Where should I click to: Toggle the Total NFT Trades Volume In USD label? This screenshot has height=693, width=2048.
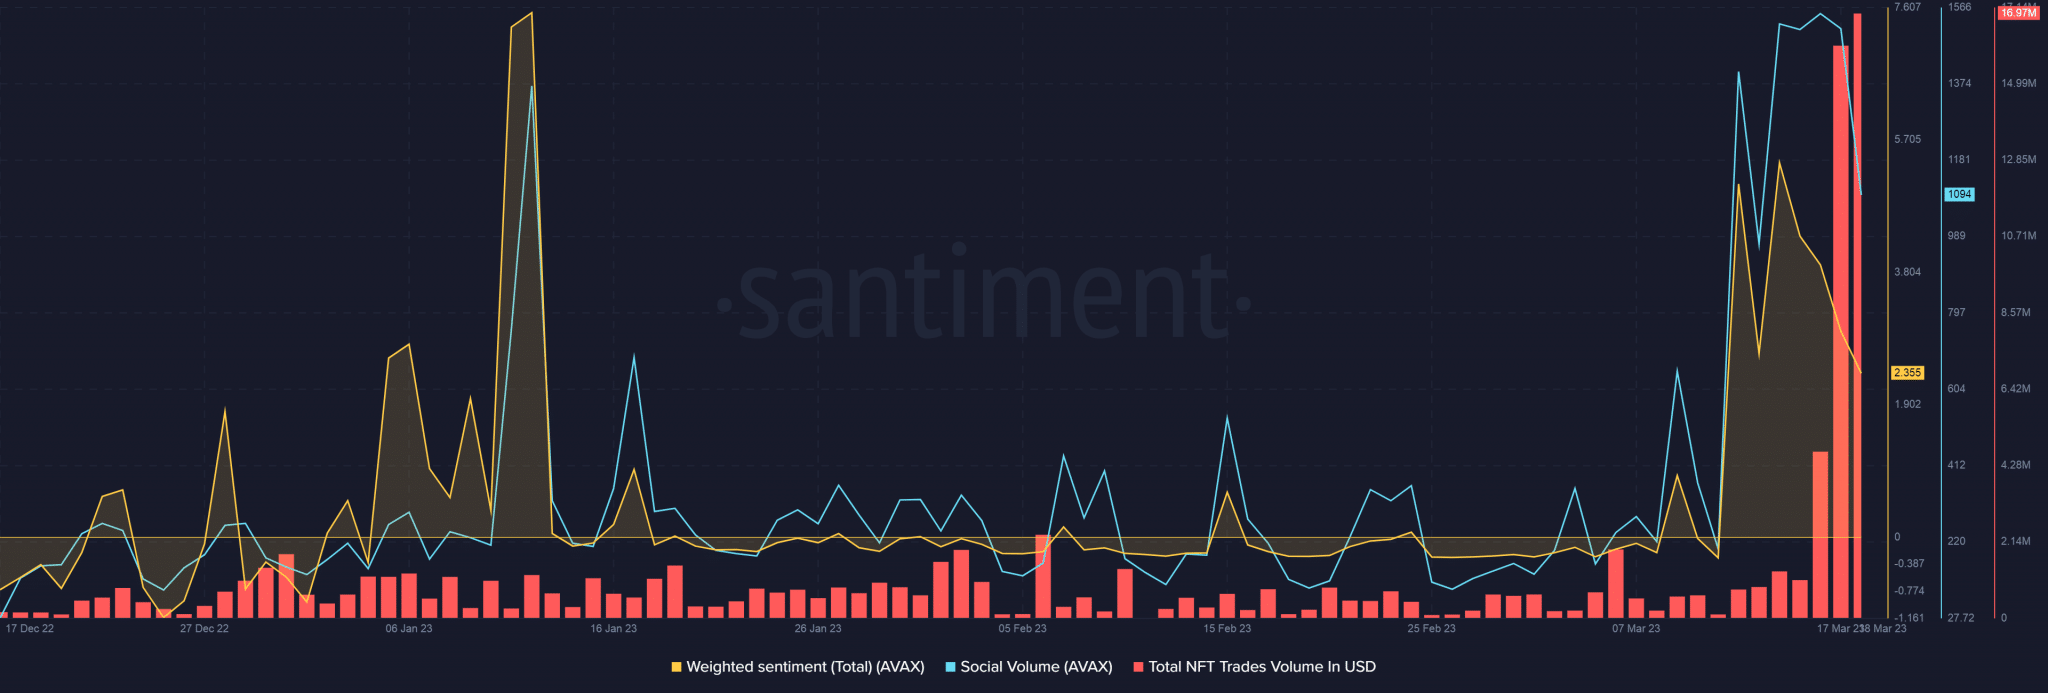[1262, 667]
